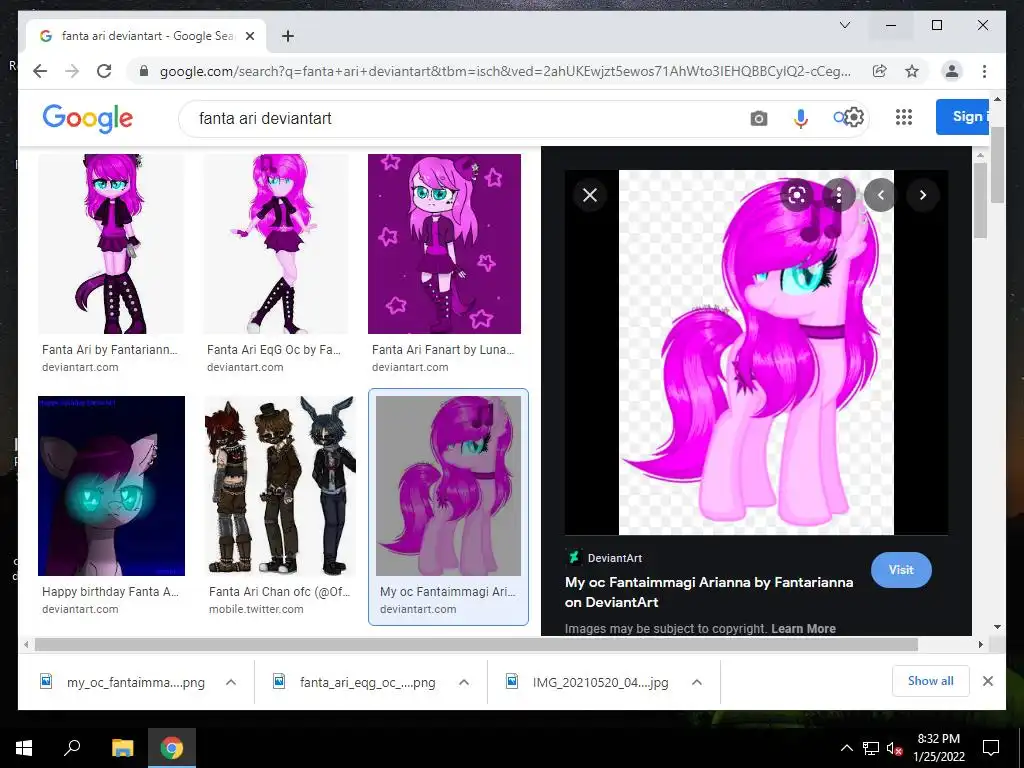The width and height of the screenshot is (1024, 768).
Task: Reload the Google search page
Action: coord(104,71)
